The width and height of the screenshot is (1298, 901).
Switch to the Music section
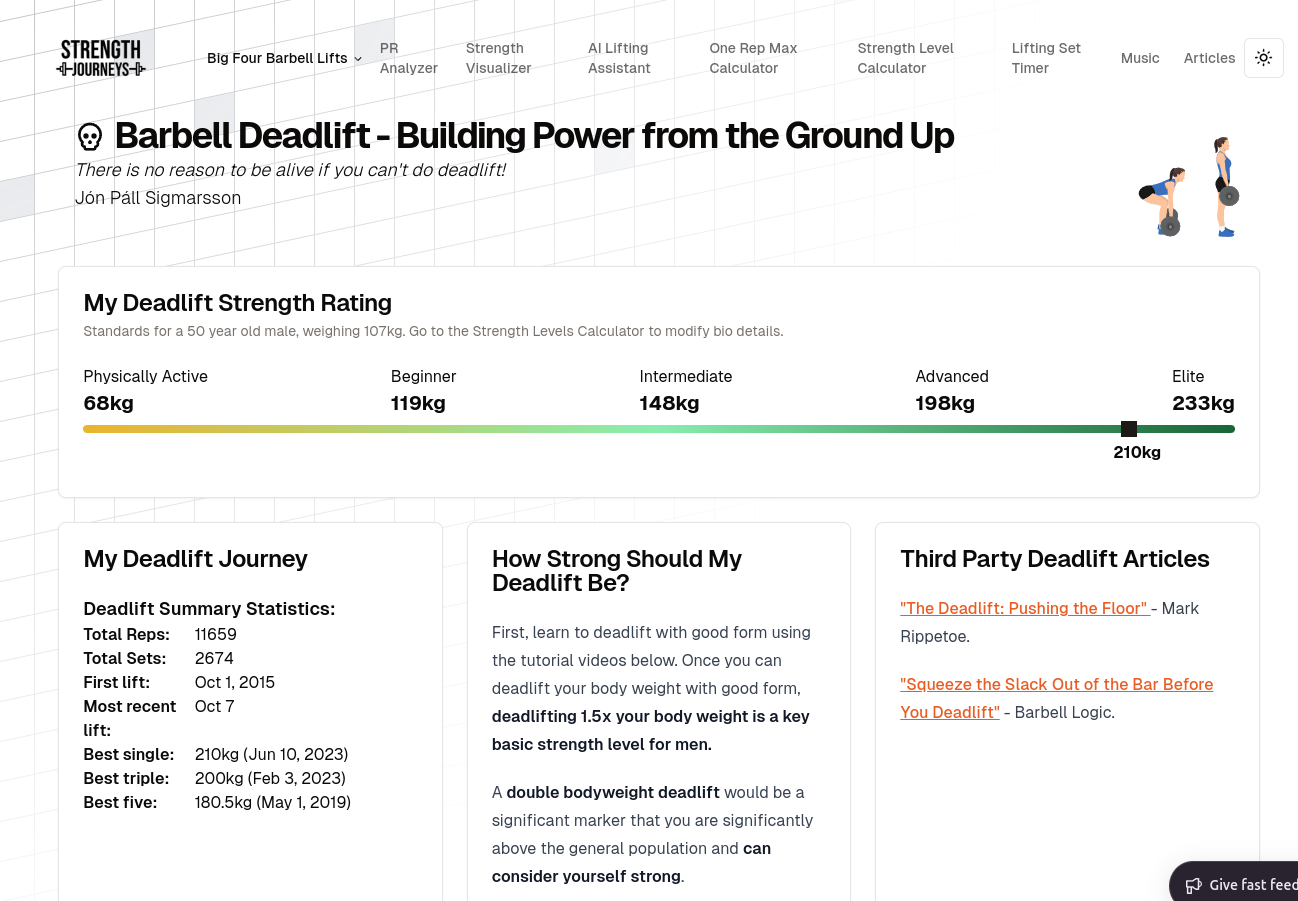tap(1140, 58)
